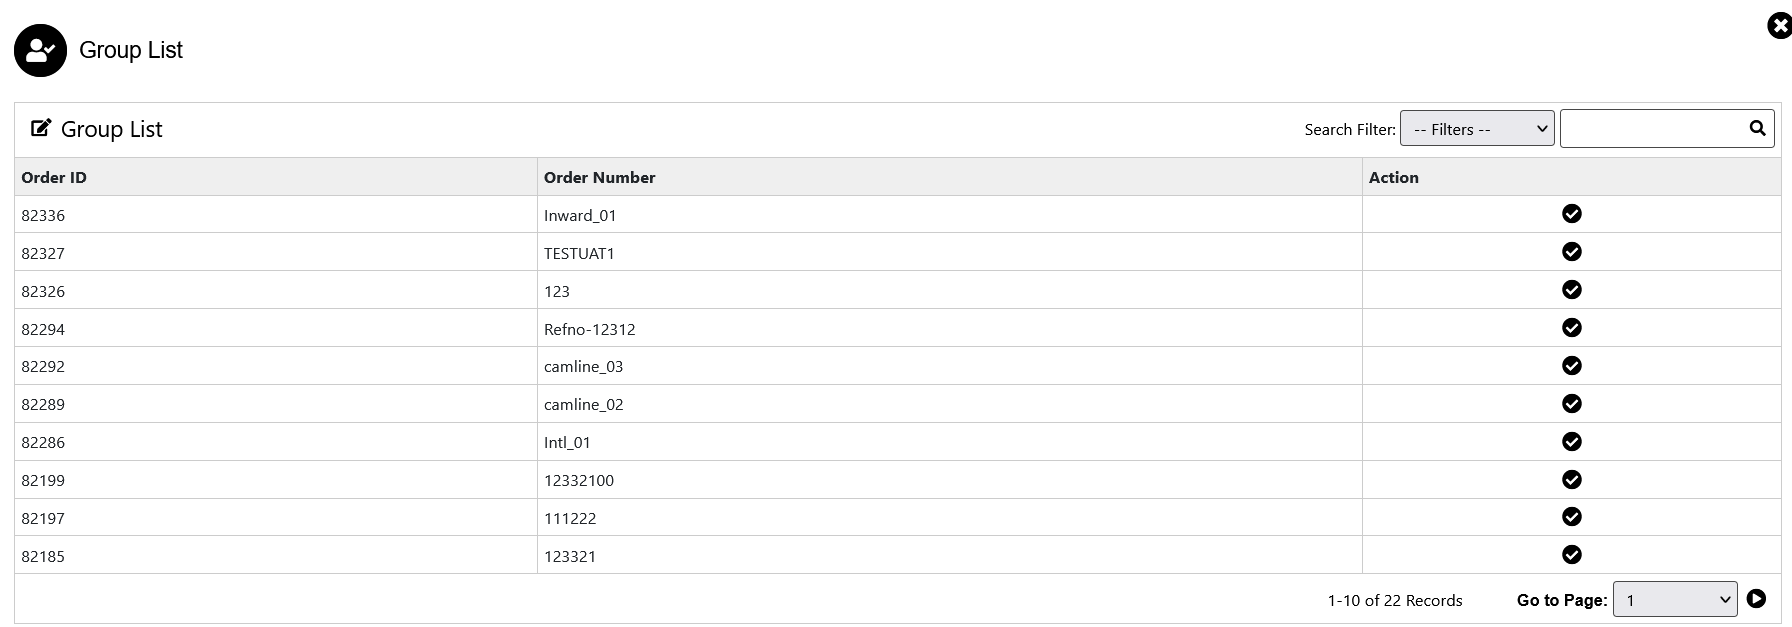Open the Filters dropdown
The height and width of the screenshot is (627, 1792).
[x=1477, y=129]
